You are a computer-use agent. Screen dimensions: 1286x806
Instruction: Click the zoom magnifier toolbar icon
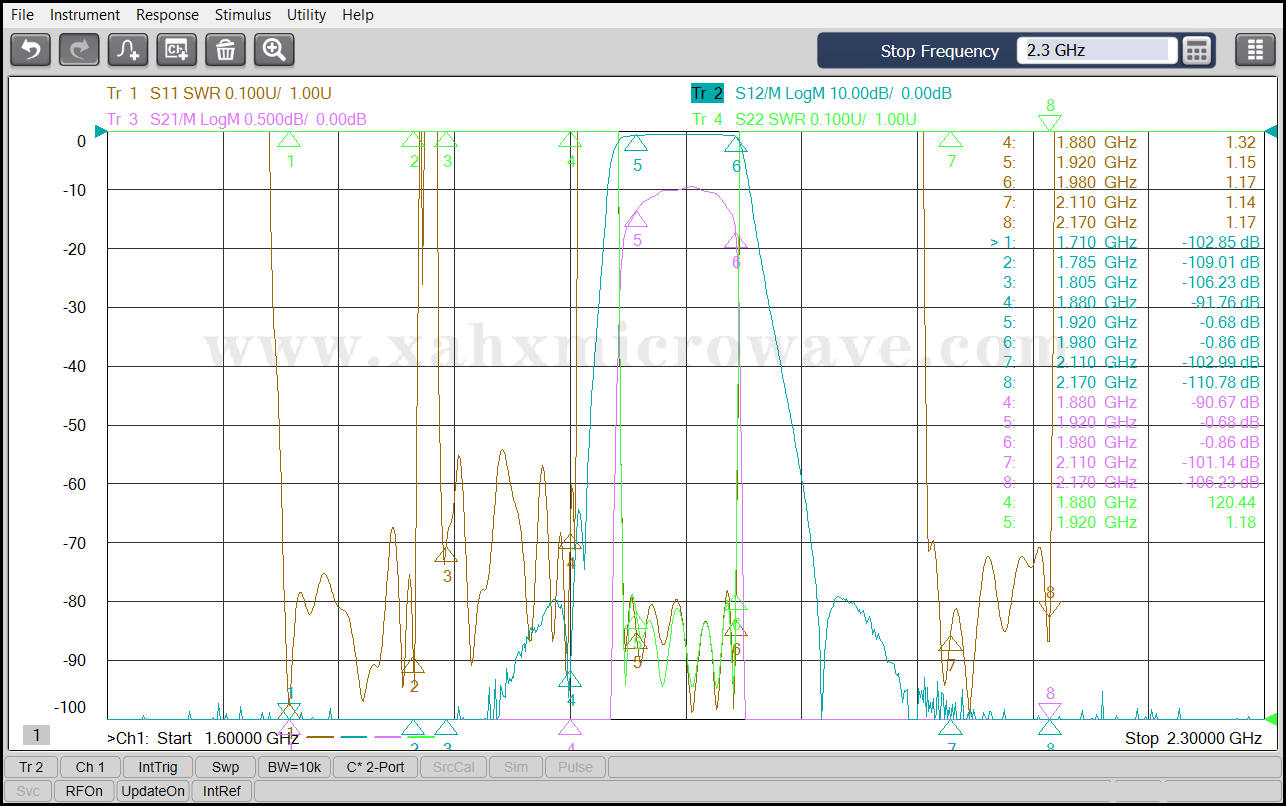coord(274,49)
